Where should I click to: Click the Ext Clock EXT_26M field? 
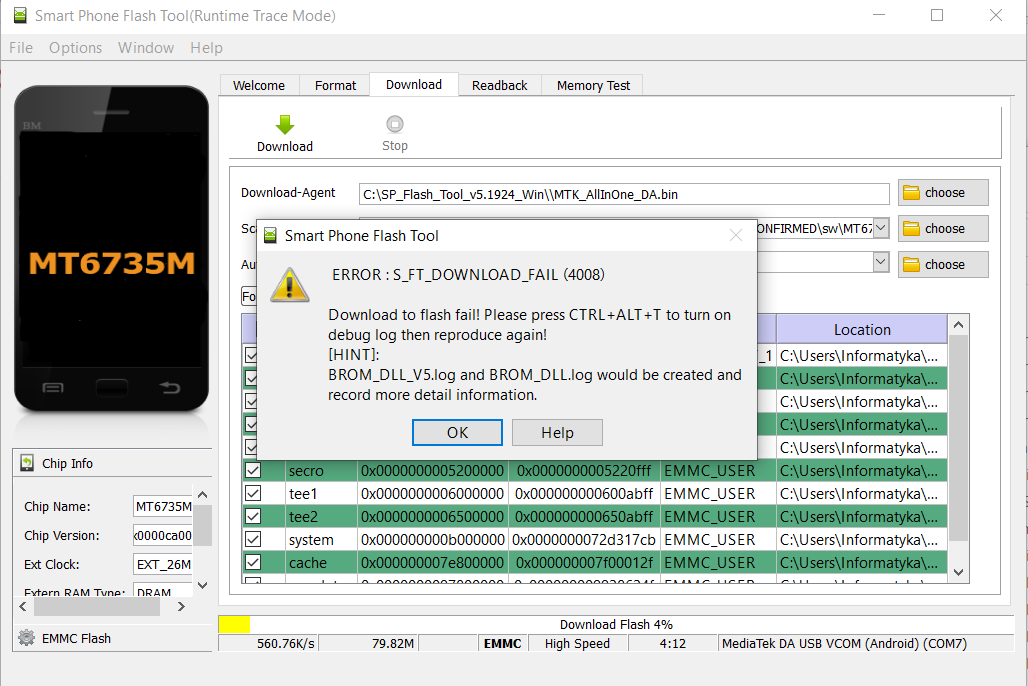[x=163, y=564]
